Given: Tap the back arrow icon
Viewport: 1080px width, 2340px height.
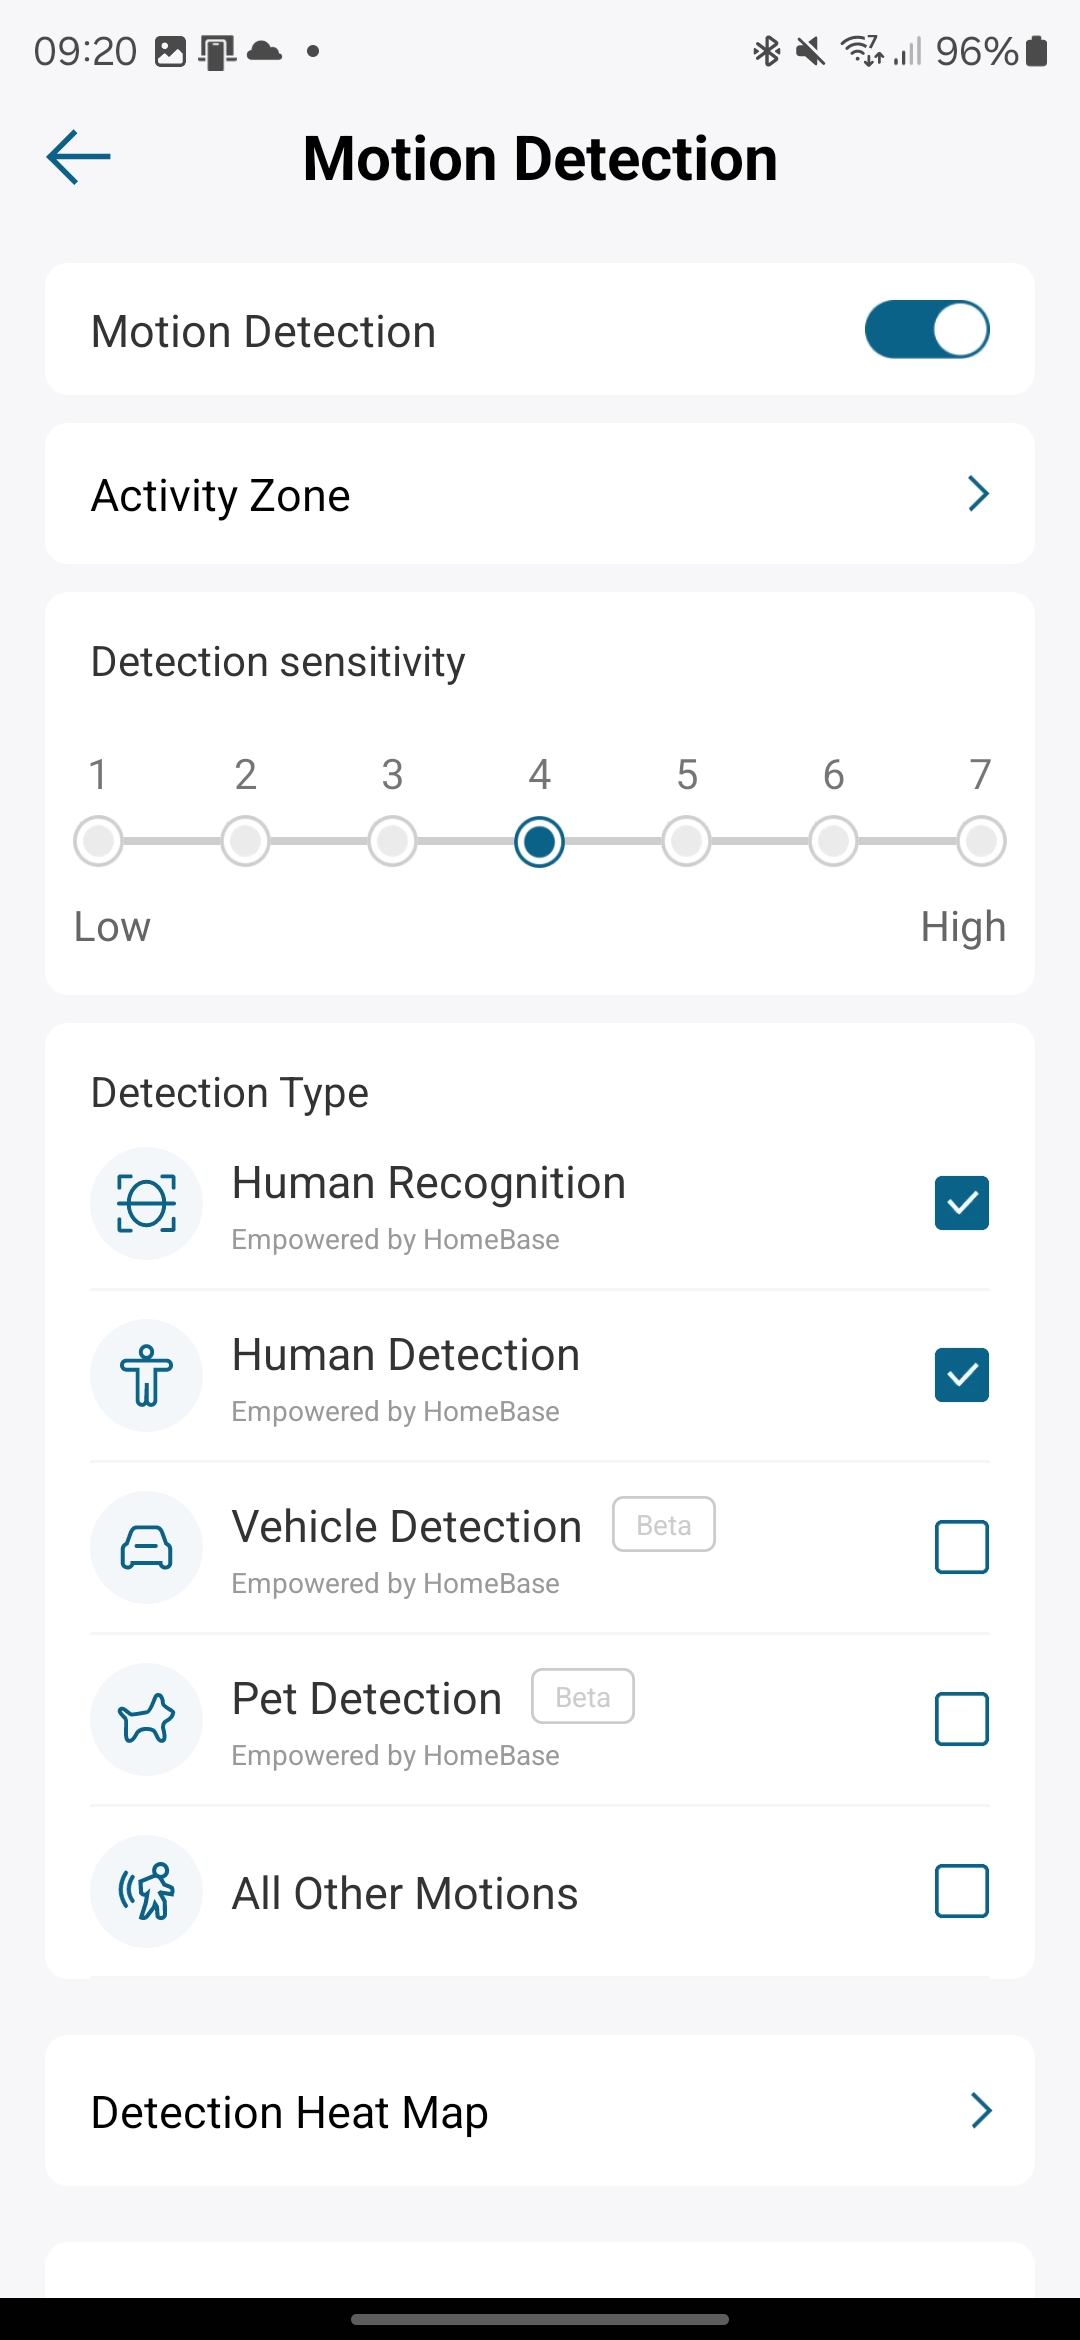Looking at the screenshot, I should [x=78, y=157].
